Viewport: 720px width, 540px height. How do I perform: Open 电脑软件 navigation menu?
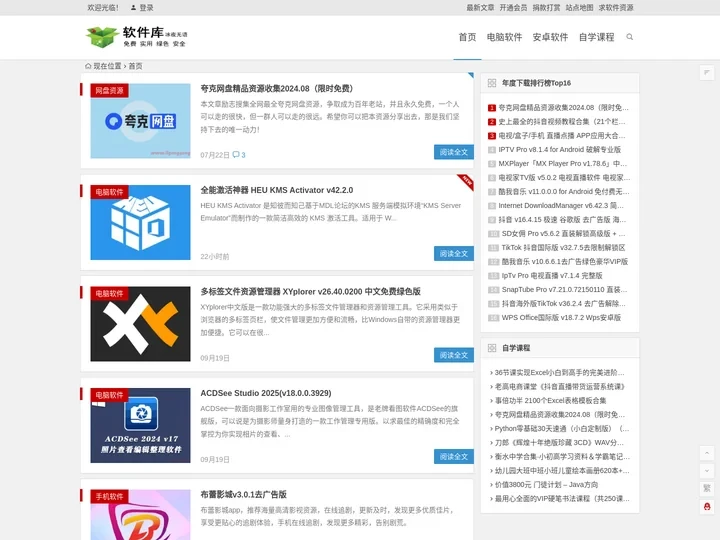504,37
